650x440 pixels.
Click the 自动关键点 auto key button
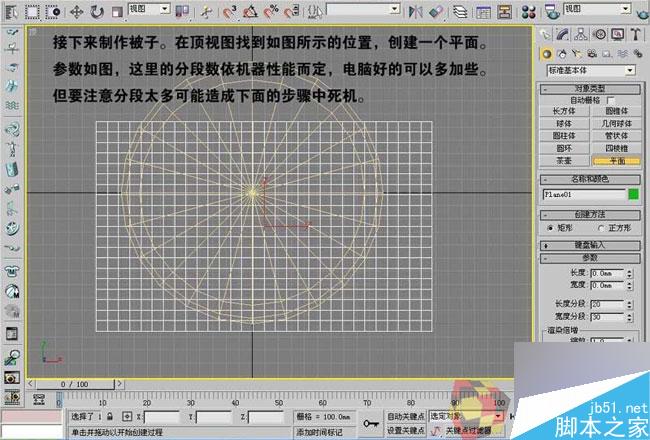[x=405, y=416]
